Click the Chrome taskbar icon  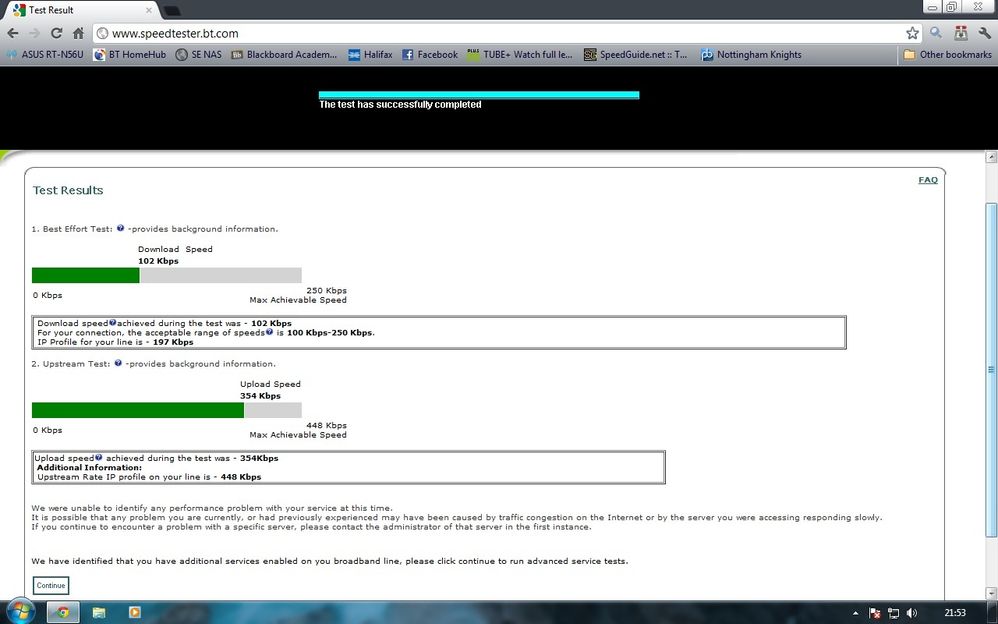pos(63,613)
